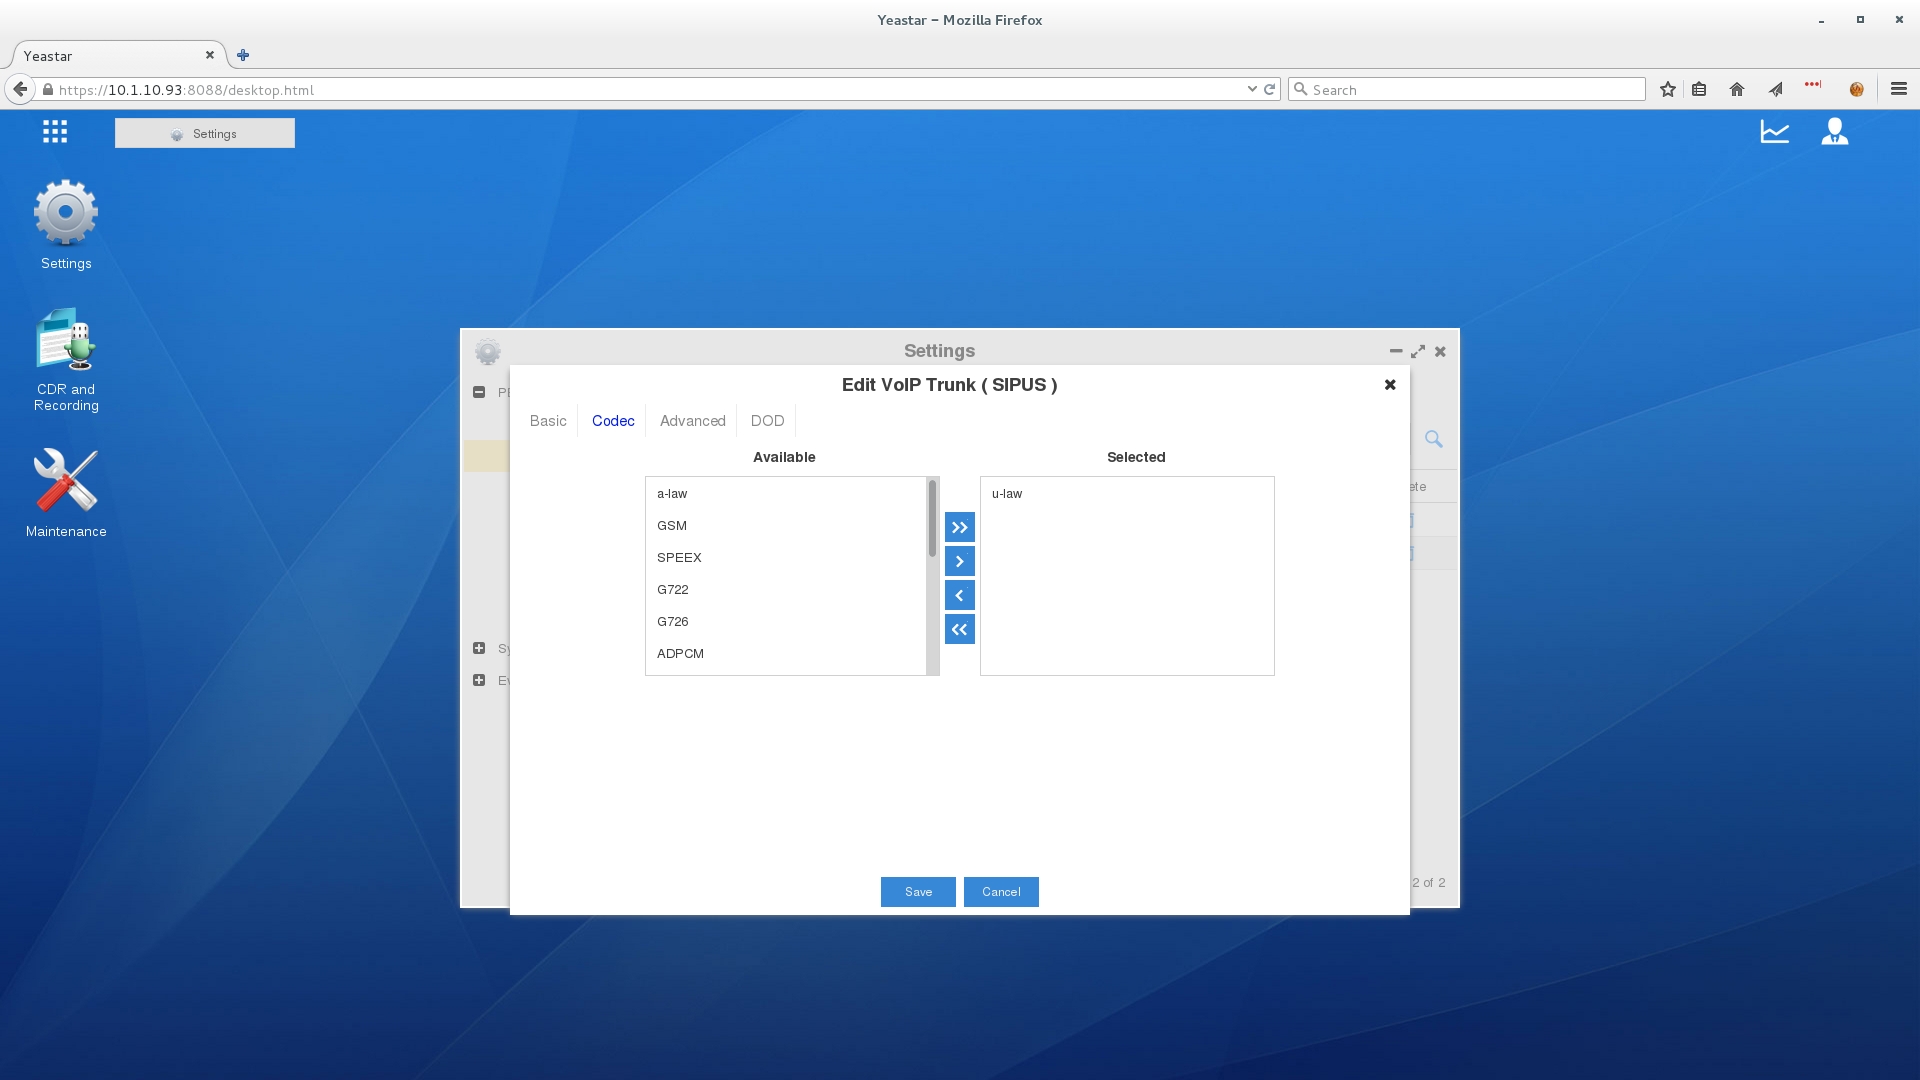Screen dimensions: 1920x1080
Task: Expand the Event section in Settings sidebar
Action: coord(479,680)
